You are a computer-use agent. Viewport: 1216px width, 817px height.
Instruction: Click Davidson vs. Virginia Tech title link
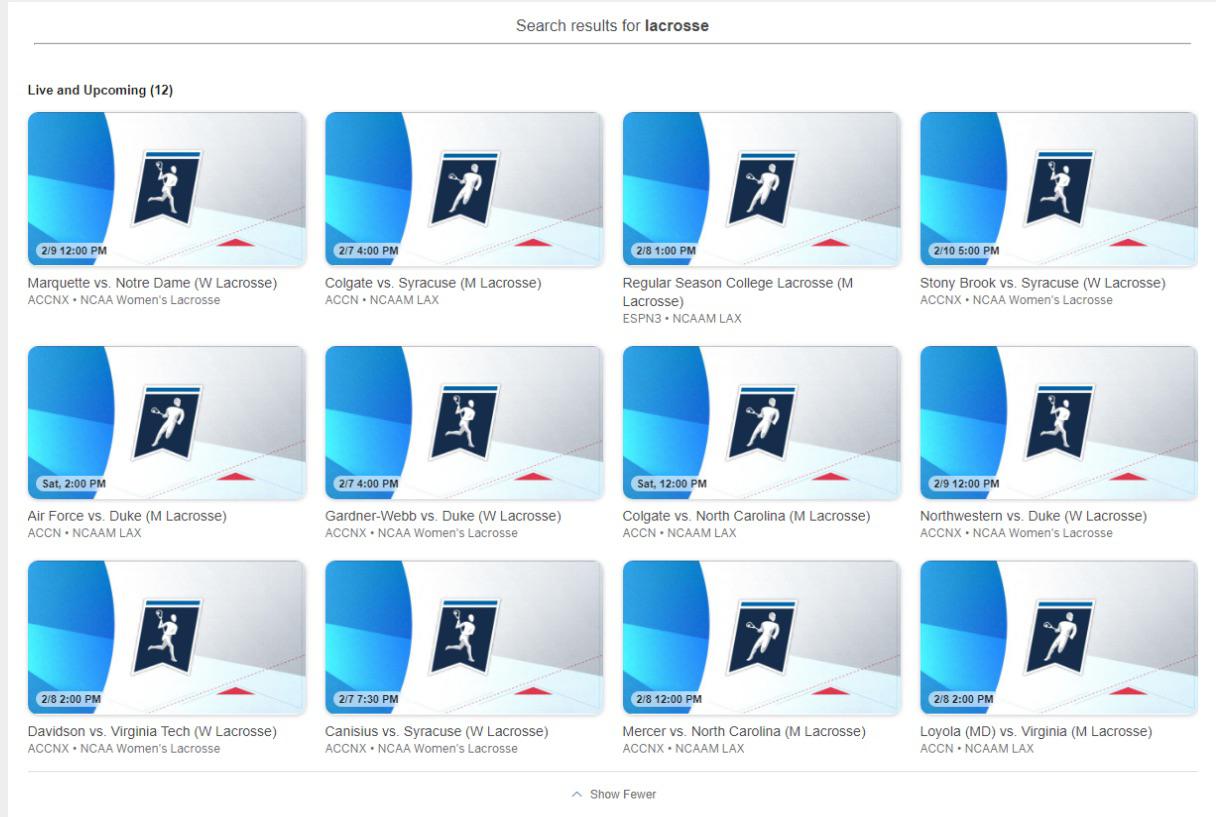tap(152, 731)
